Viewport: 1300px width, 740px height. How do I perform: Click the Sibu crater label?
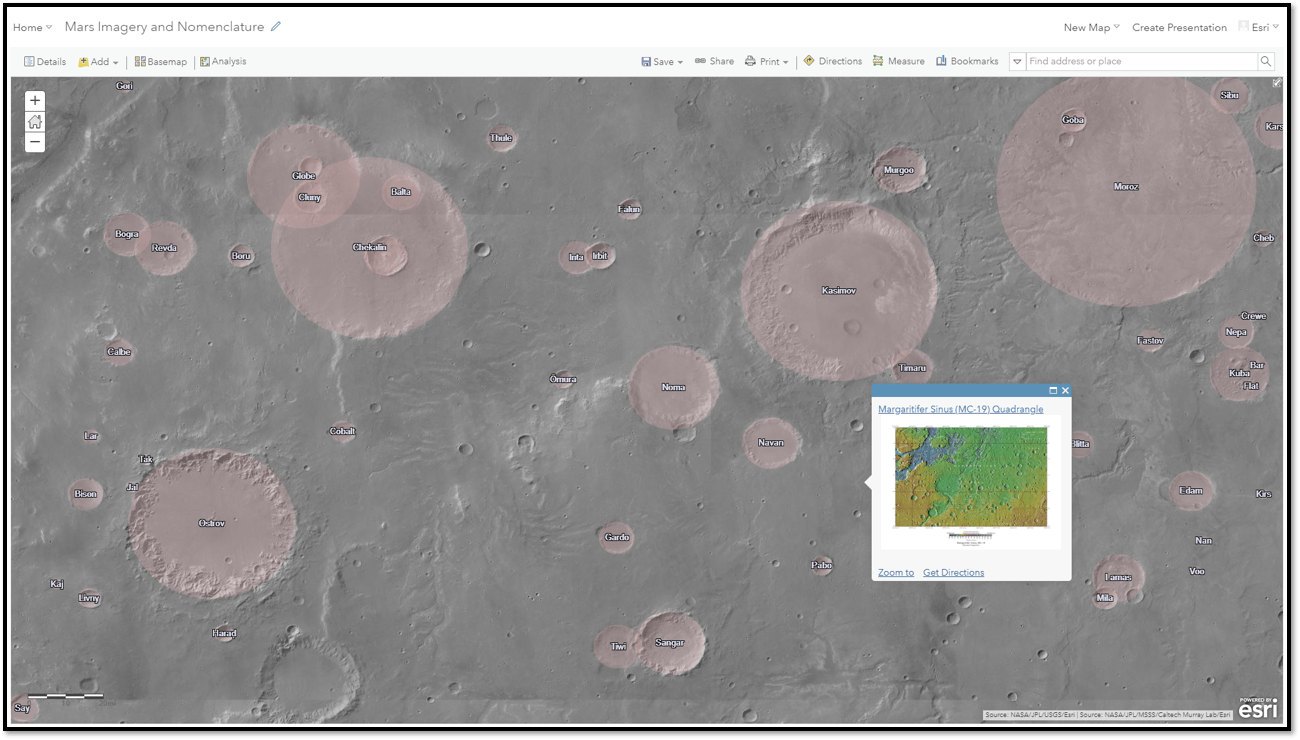click(1229, 95)
